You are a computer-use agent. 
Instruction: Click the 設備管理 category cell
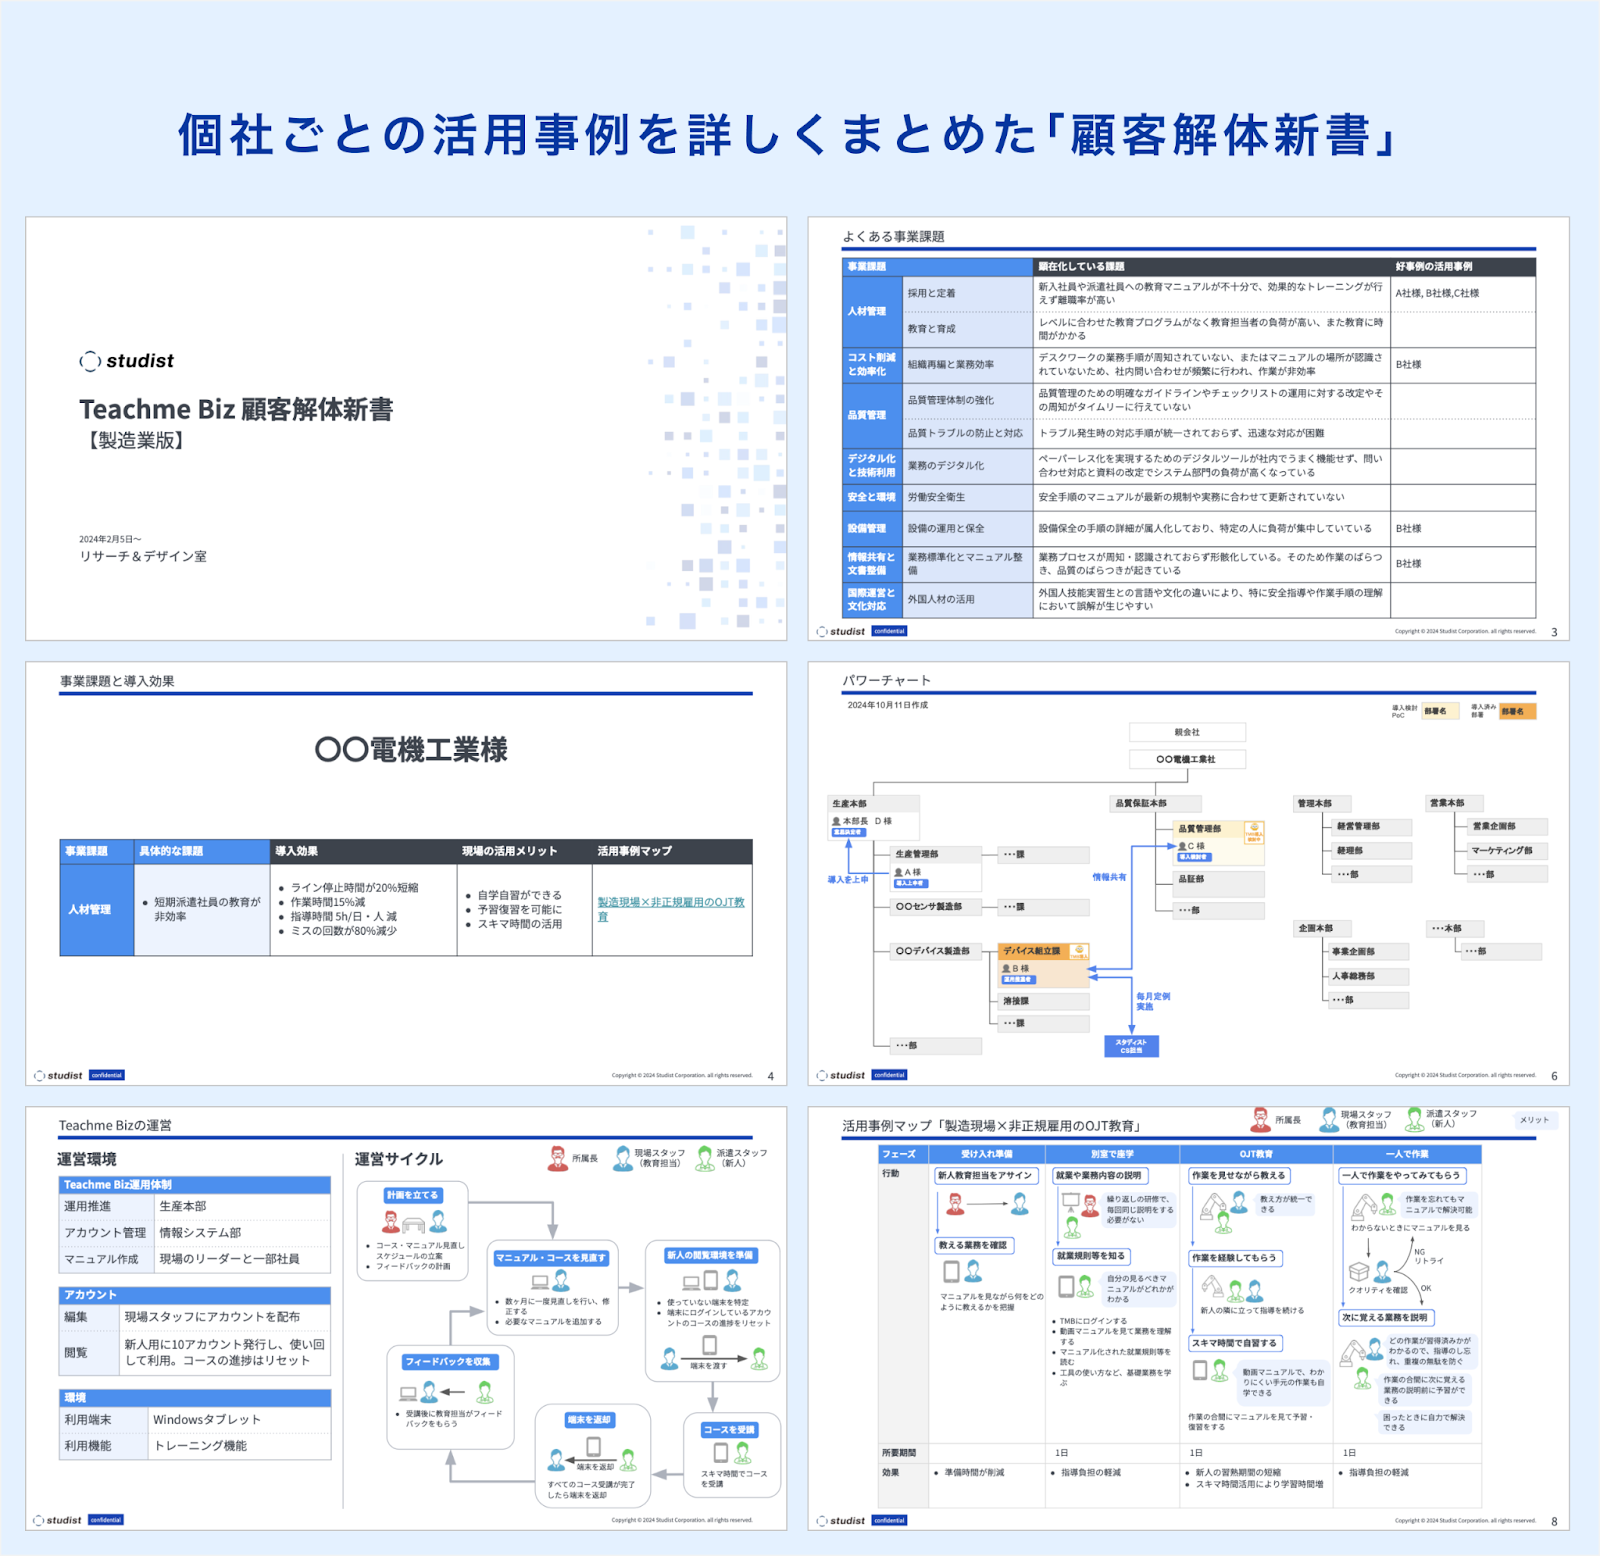pos(872,528)
